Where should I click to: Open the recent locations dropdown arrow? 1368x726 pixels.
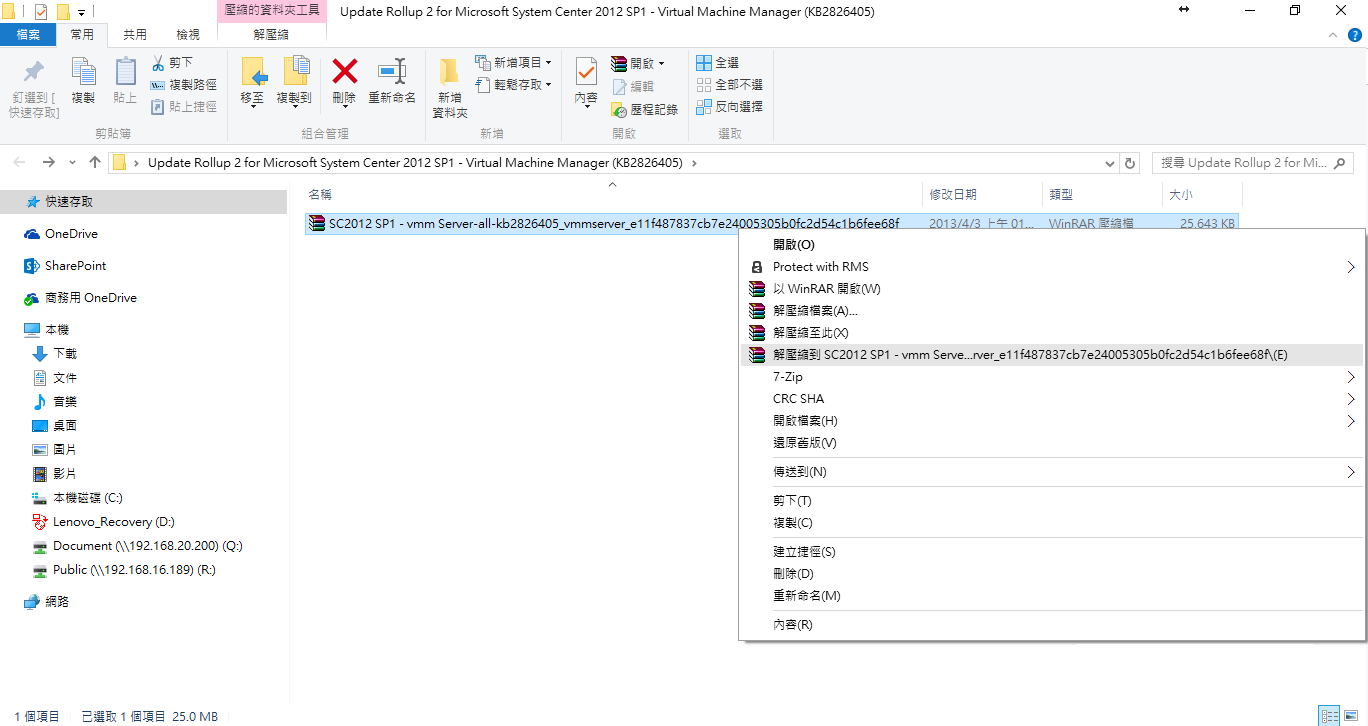tap(72, 163)
